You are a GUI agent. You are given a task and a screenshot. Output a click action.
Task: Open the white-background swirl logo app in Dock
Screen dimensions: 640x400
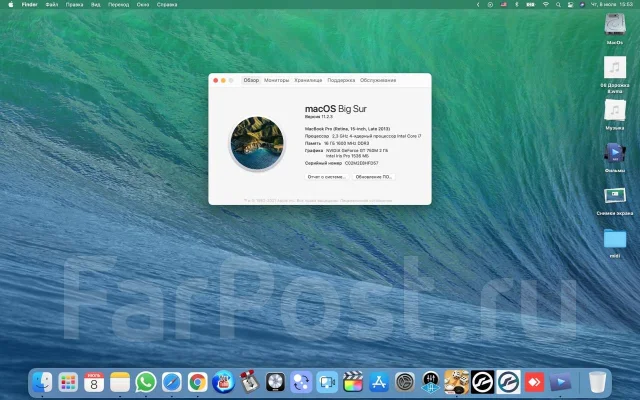[x=509, y=382]
